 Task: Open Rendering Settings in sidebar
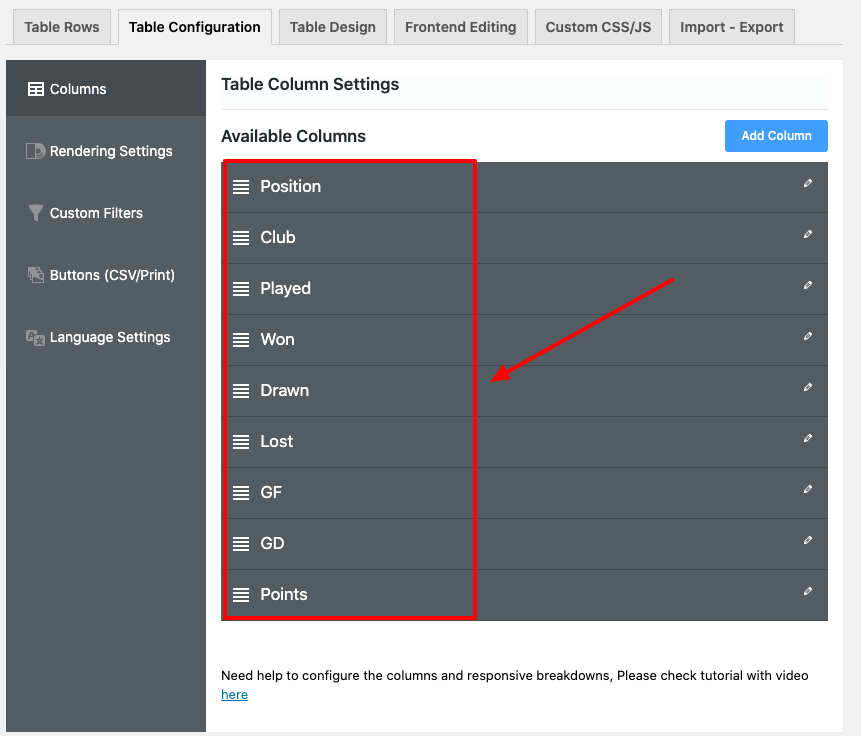(x=110, y=151)
